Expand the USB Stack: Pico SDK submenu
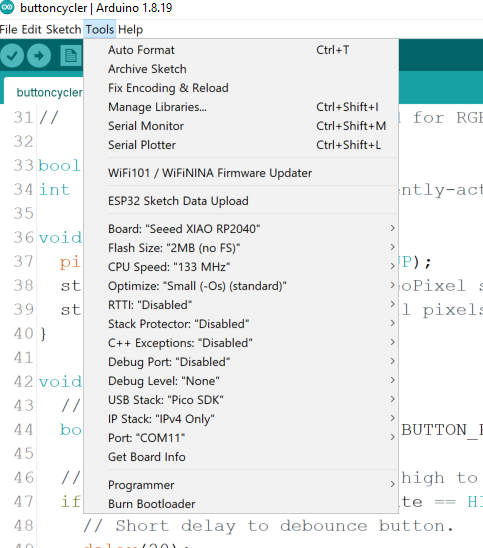This screenshot has height=548, width=483. (x=241, y=400)
